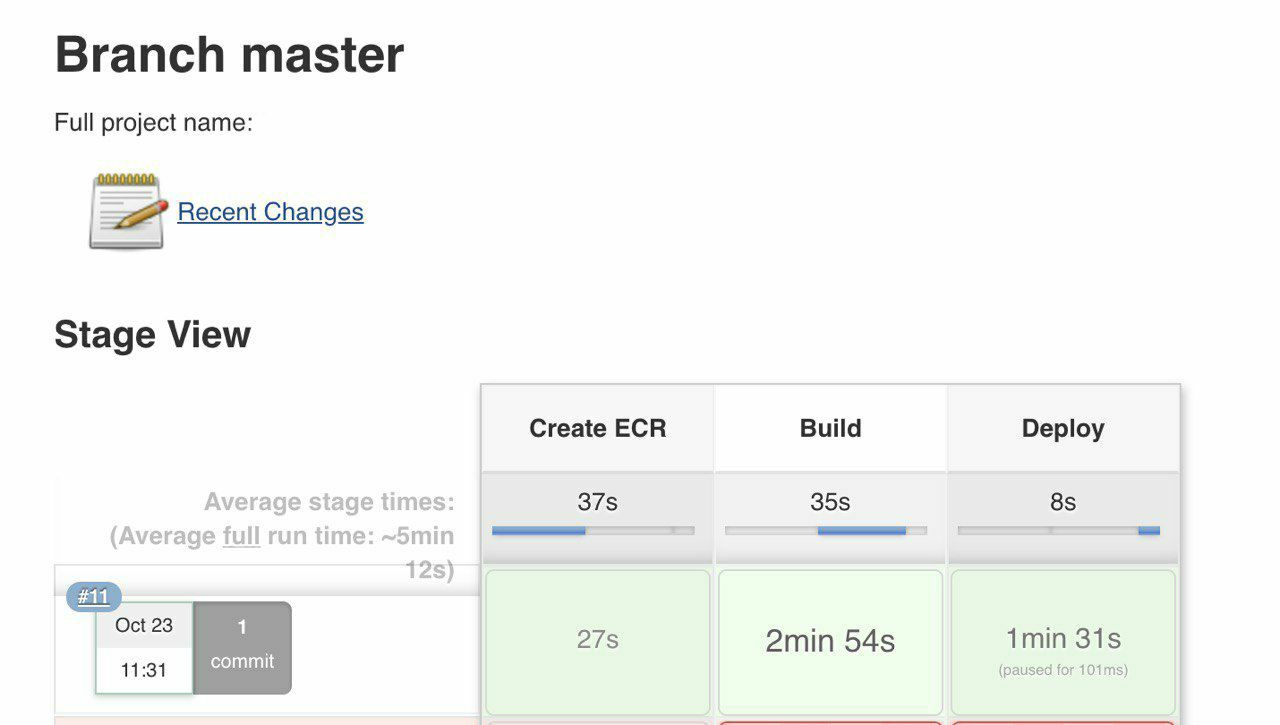Open the Deploy 1min 31s stage cell

click(x=1063, y=638)
